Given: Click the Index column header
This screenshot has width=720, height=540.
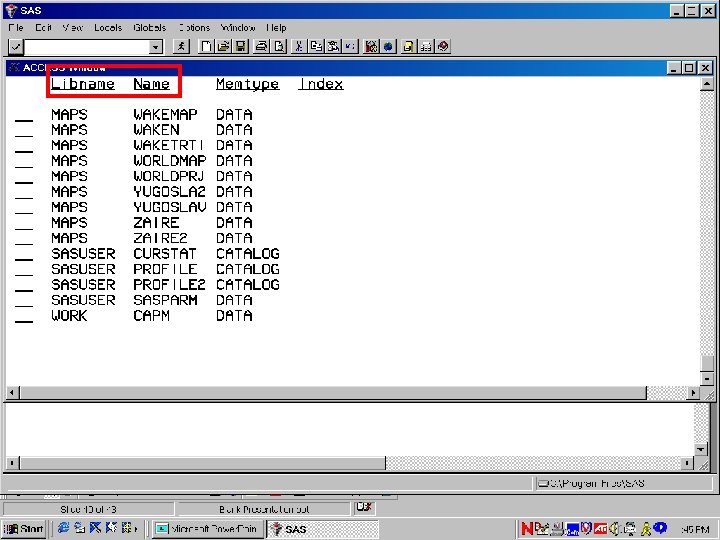Looking at the screenshot, I should (x=321, y=84).
